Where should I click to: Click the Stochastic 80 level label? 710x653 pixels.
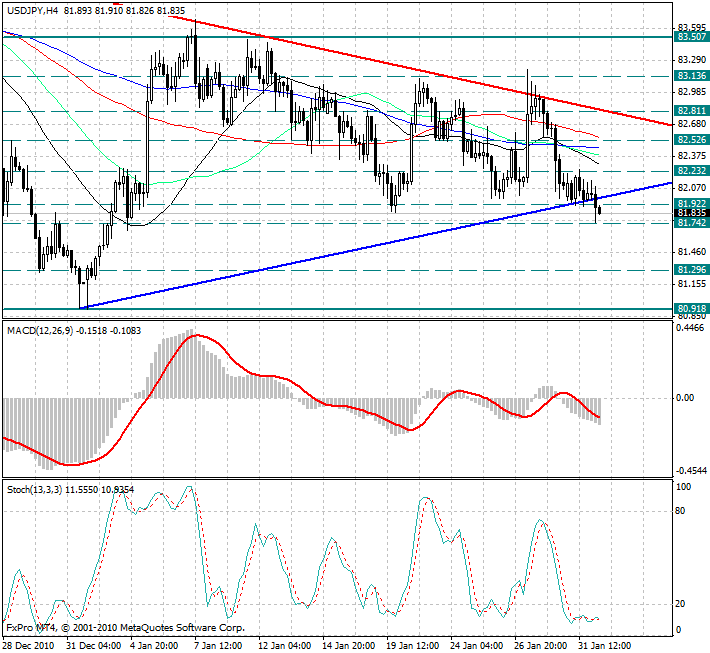click(x=680, y=511)
